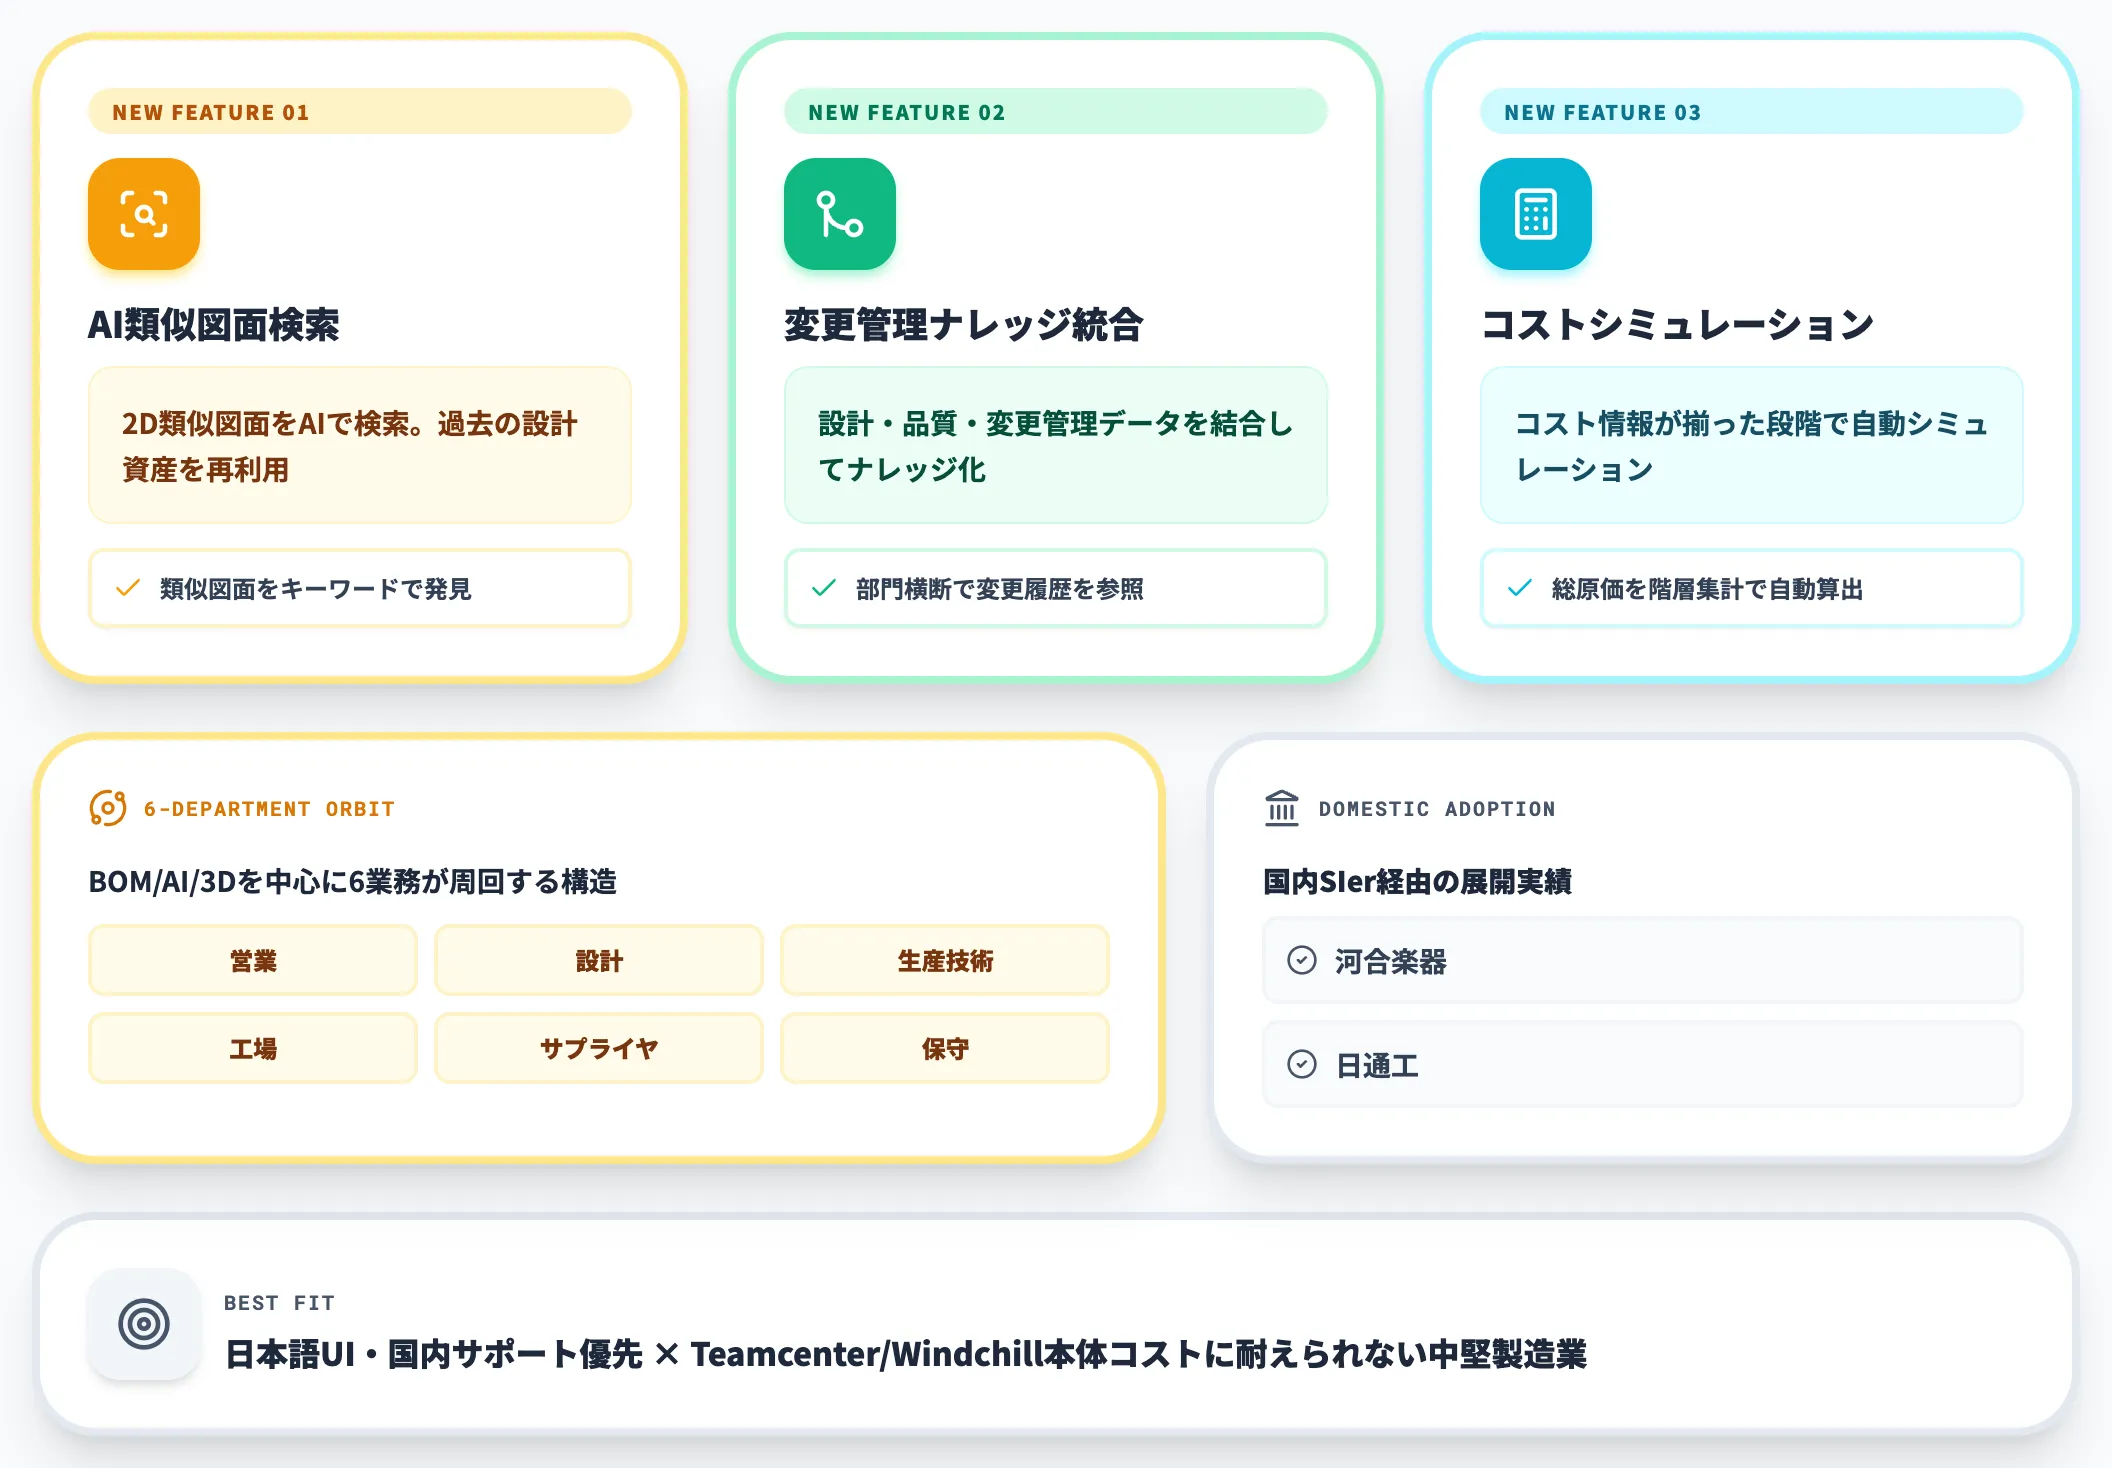Click the 生産技術 department chip
Image resolution: width=2112 pixels, height=1468 pixels.
pos(945,961)
